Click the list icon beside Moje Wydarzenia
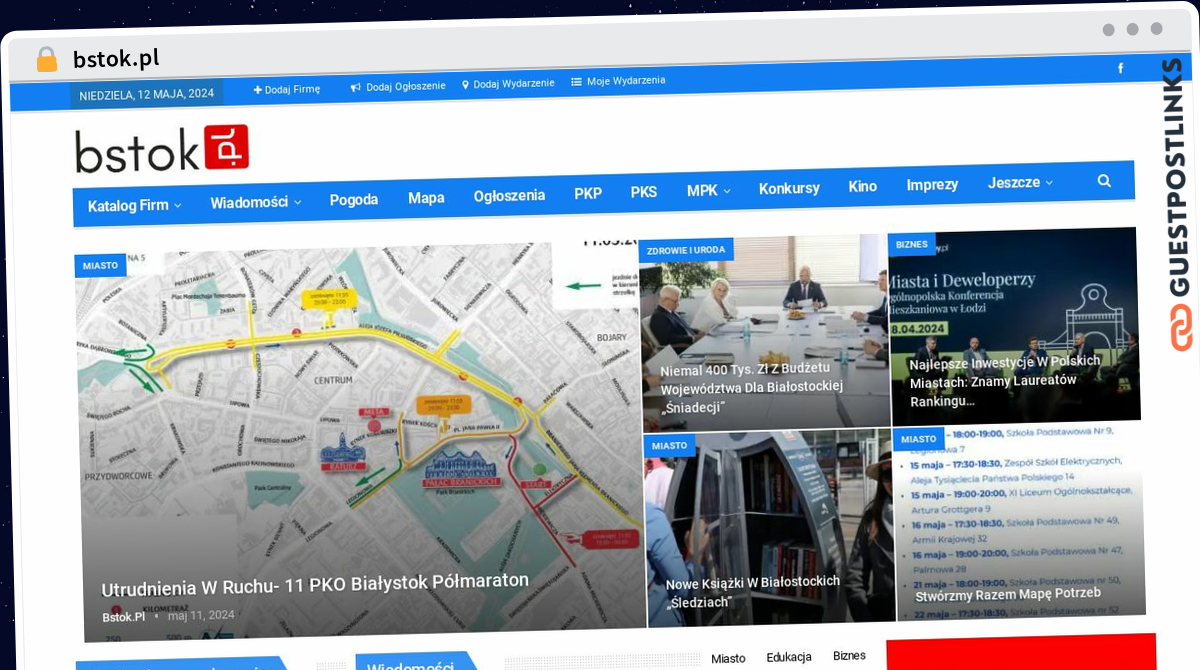1200x670 pixels. pos(576,82)
